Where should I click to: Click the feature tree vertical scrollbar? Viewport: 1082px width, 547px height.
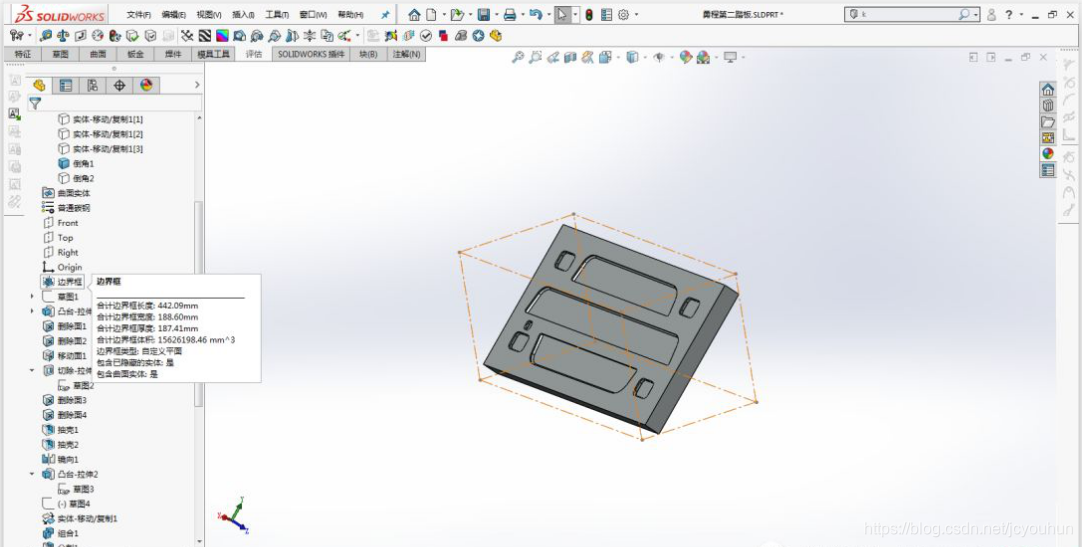[199, 304]
